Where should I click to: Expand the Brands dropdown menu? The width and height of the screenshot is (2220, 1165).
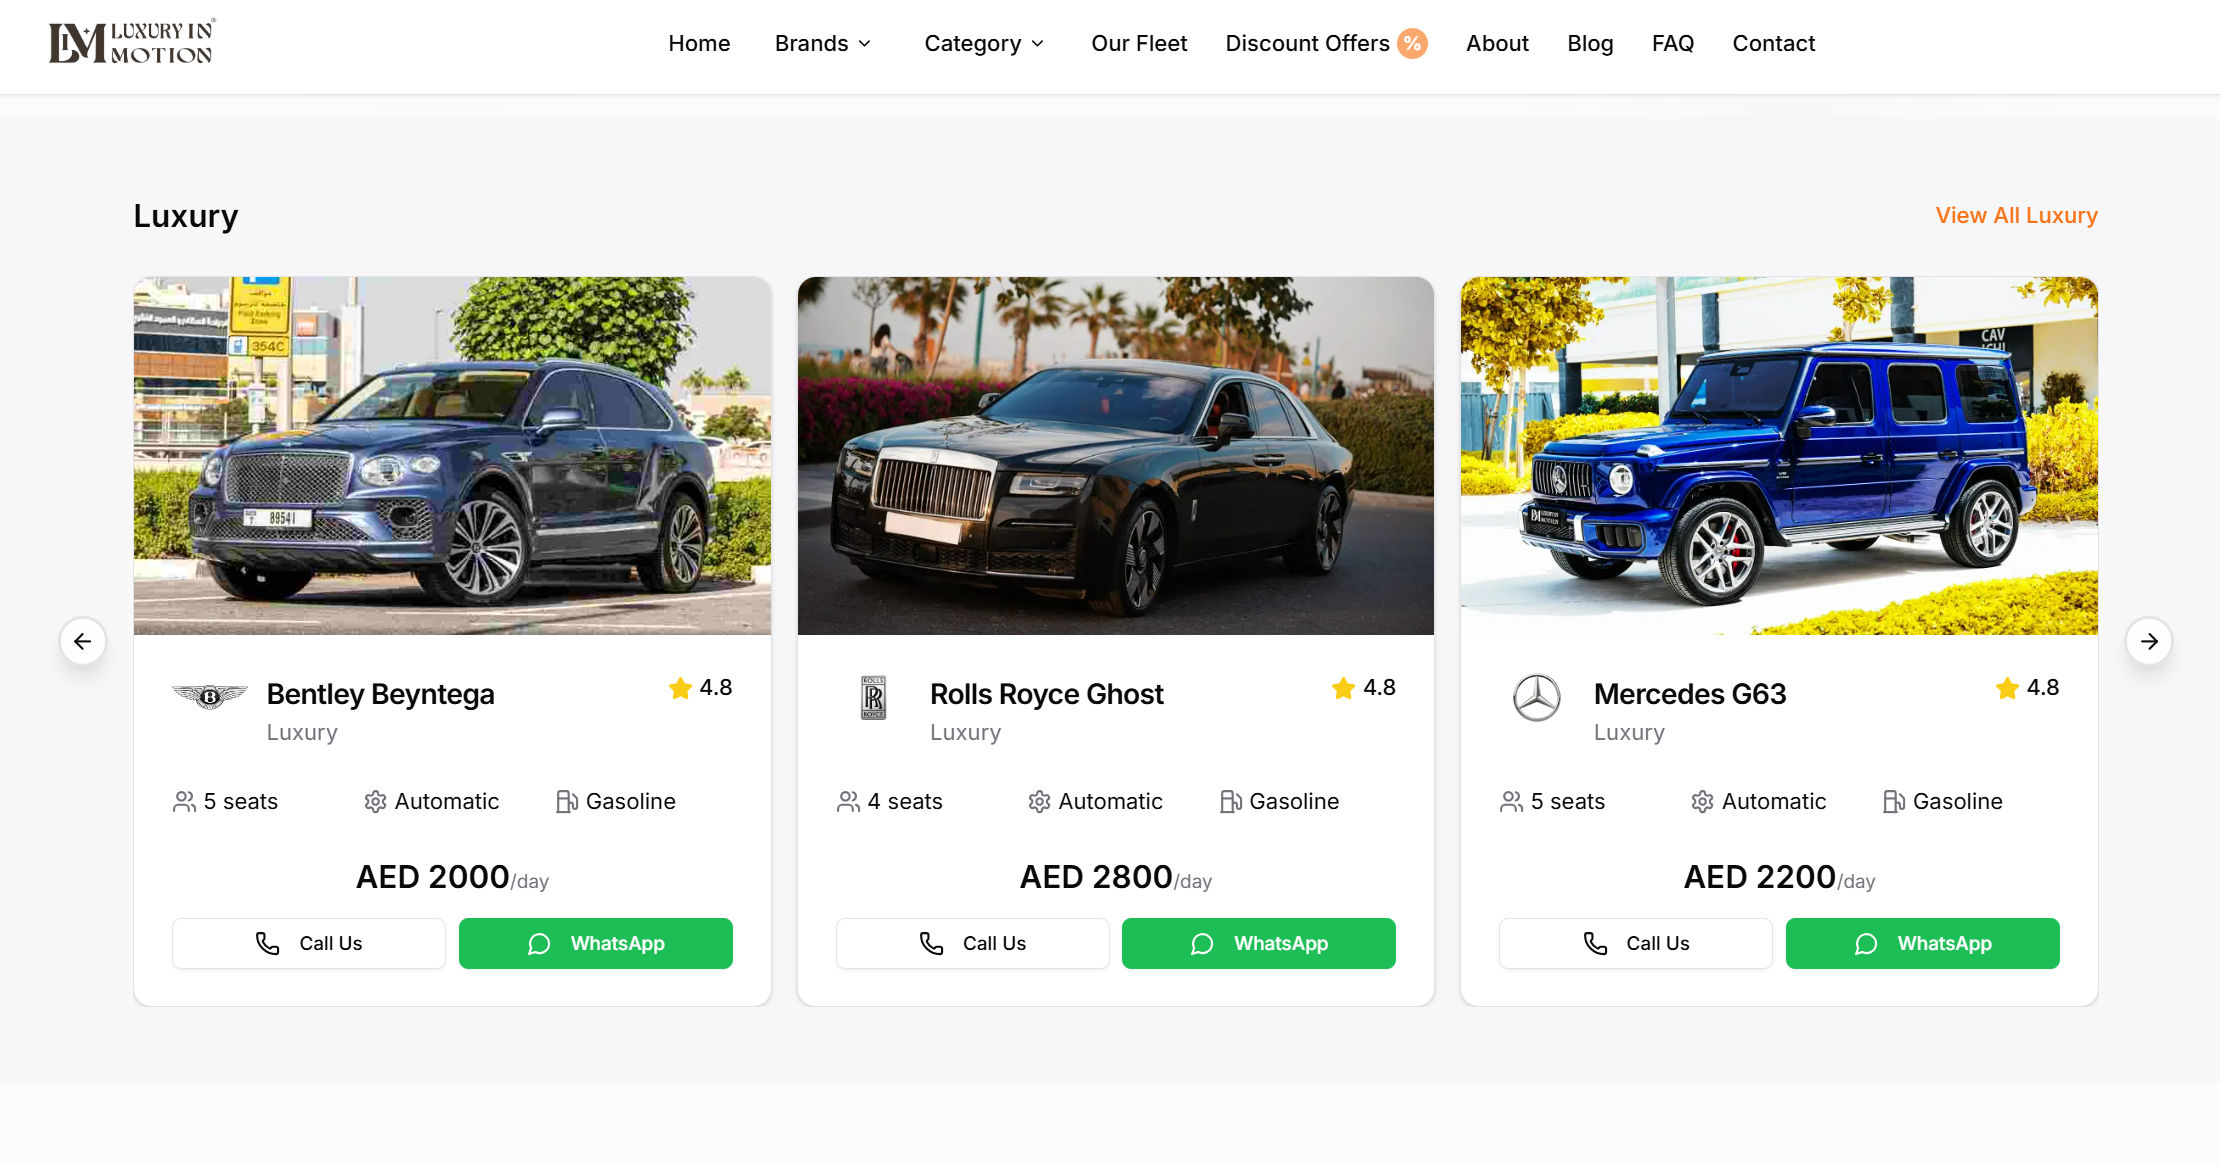tap(823, 43)
